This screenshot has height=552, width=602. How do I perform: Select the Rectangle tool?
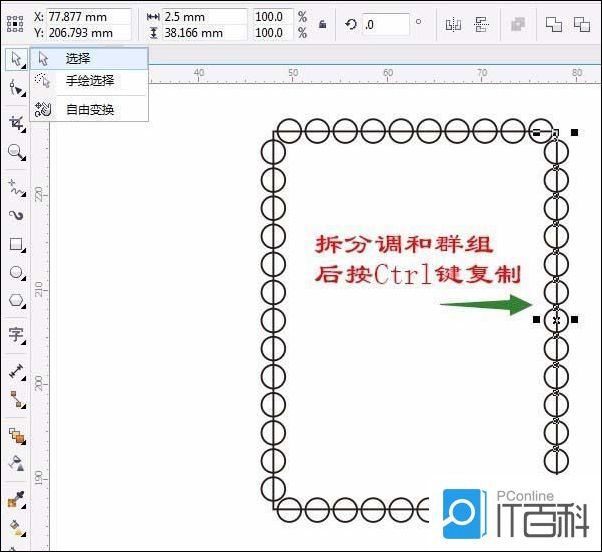point(16,244)
